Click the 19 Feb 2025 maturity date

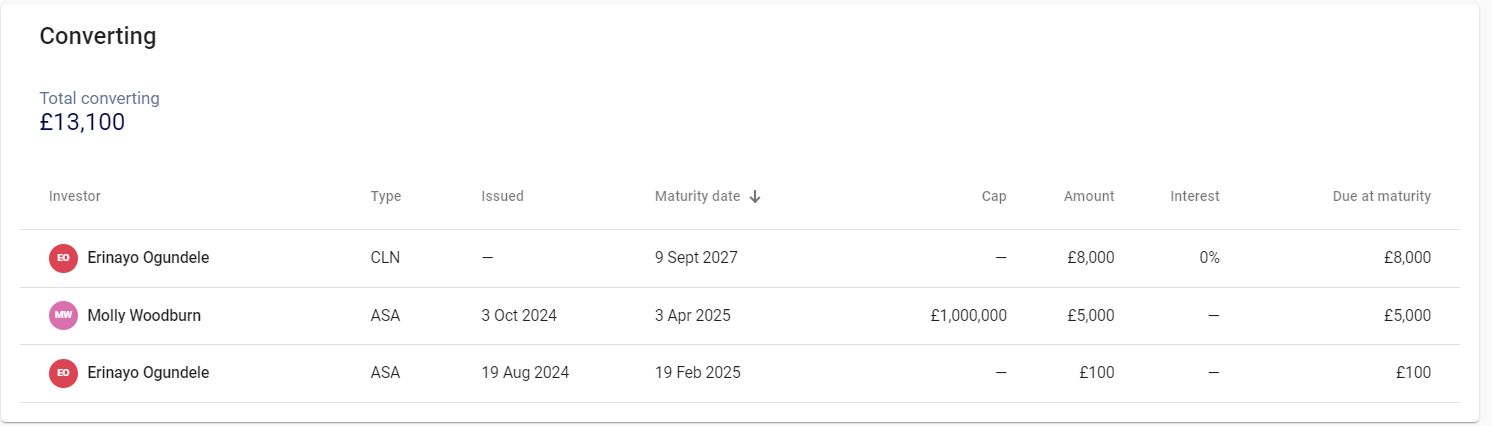697,373
